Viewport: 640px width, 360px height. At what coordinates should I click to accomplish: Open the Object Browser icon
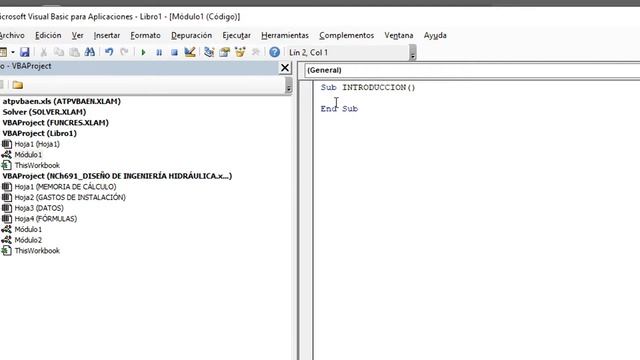tap(240, 52)
